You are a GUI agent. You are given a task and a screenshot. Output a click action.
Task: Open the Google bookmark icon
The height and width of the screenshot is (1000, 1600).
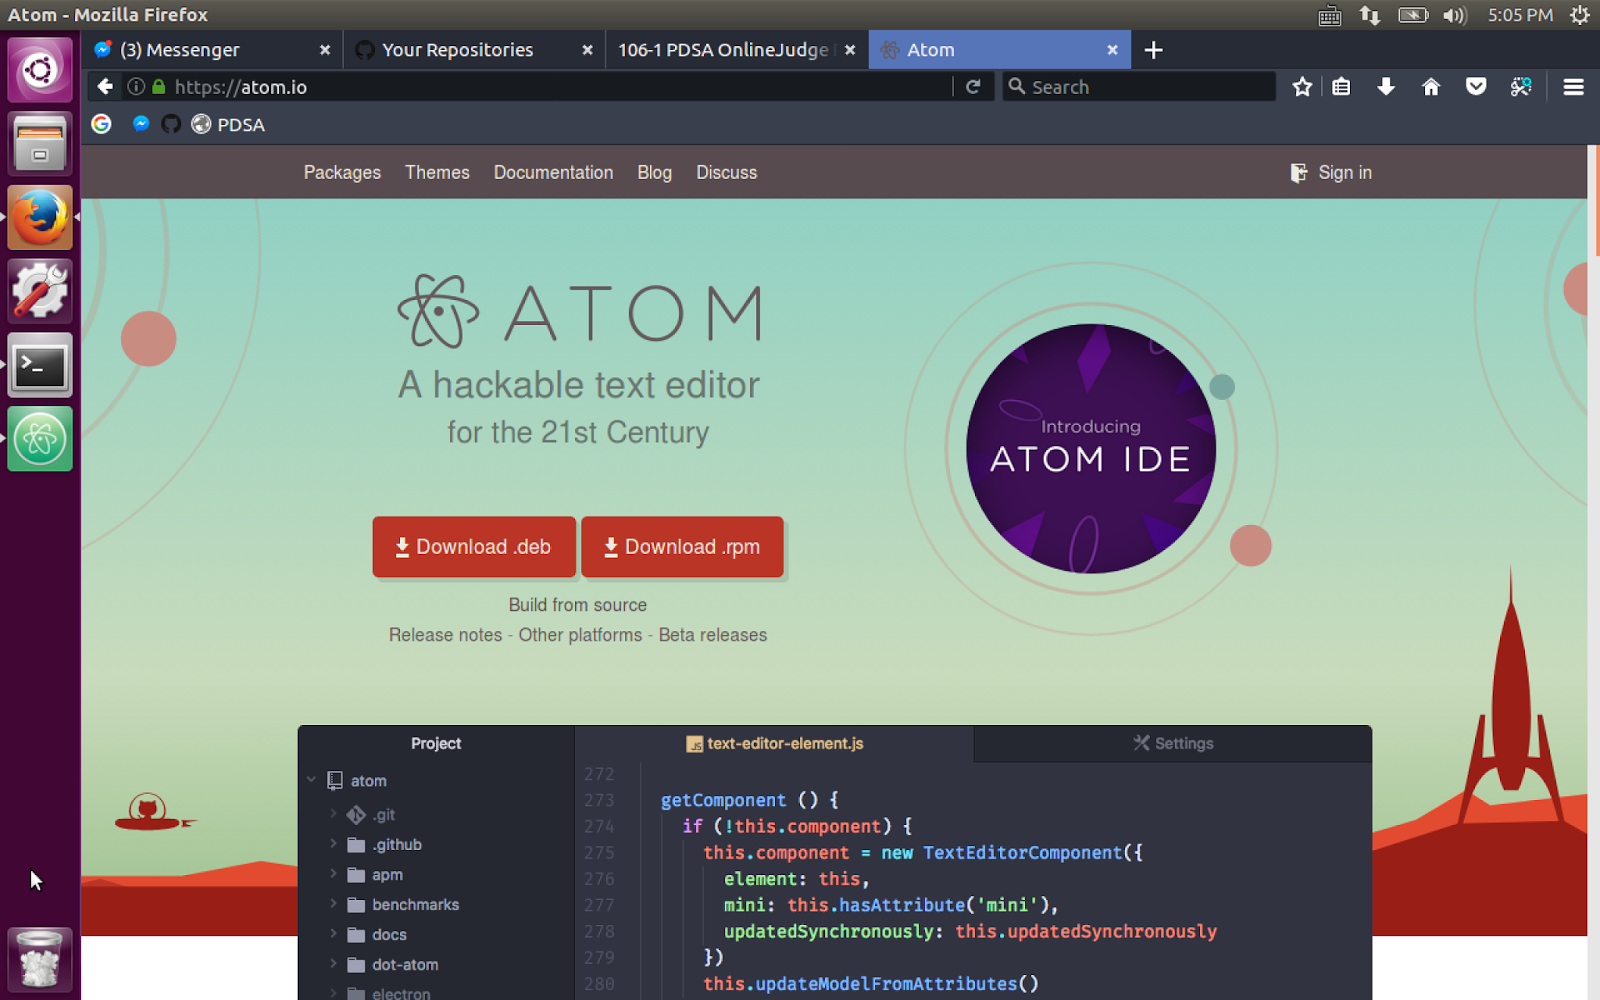coord(101,124)
